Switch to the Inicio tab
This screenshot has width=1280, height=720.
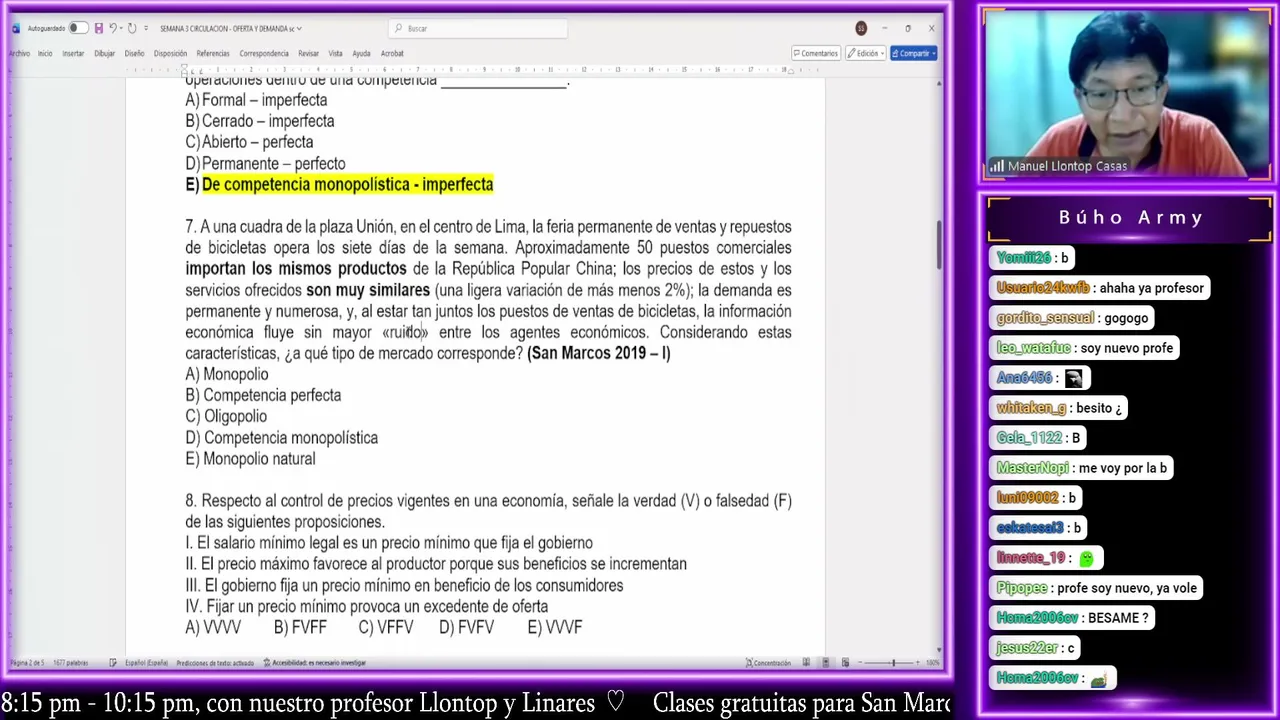(45, 53)
